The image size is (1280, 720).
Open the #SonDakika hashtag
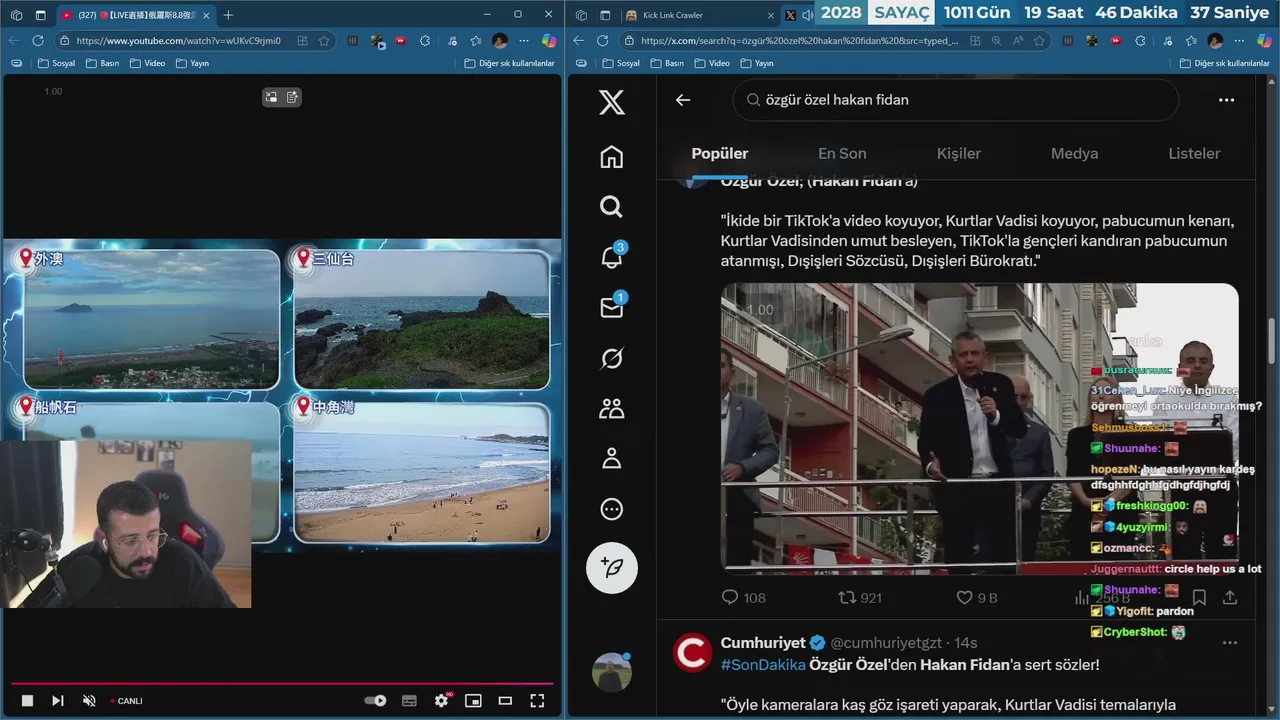(x=763, y=664)
